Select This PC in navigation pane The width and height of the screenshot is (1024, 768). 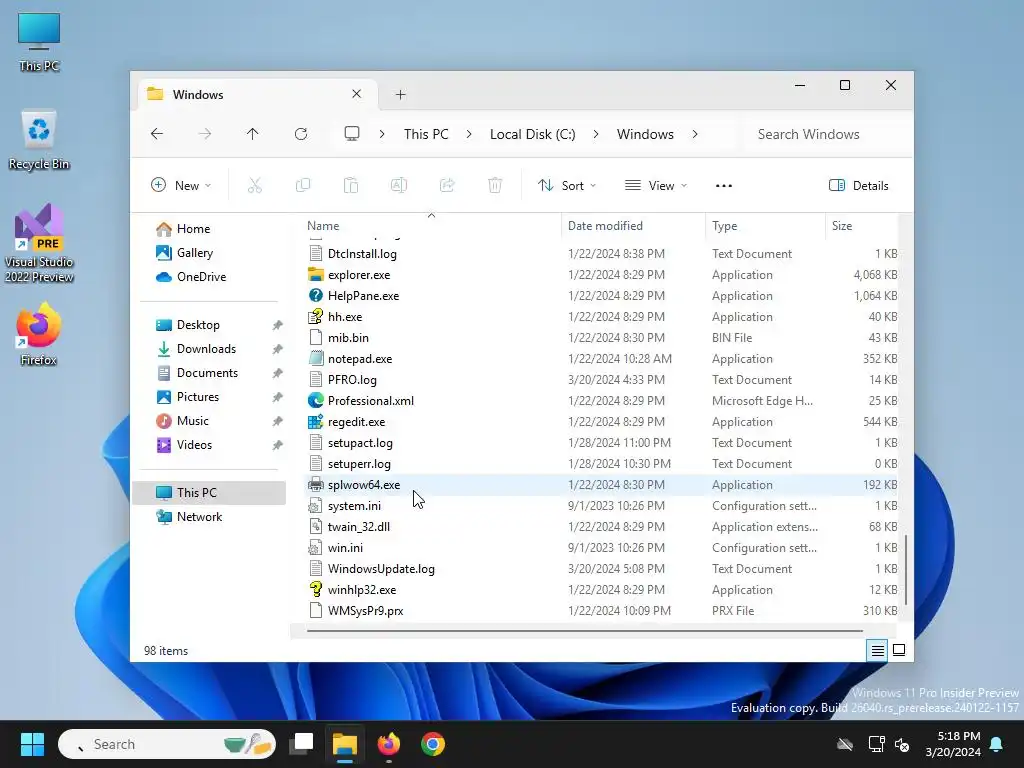[209, 493]
